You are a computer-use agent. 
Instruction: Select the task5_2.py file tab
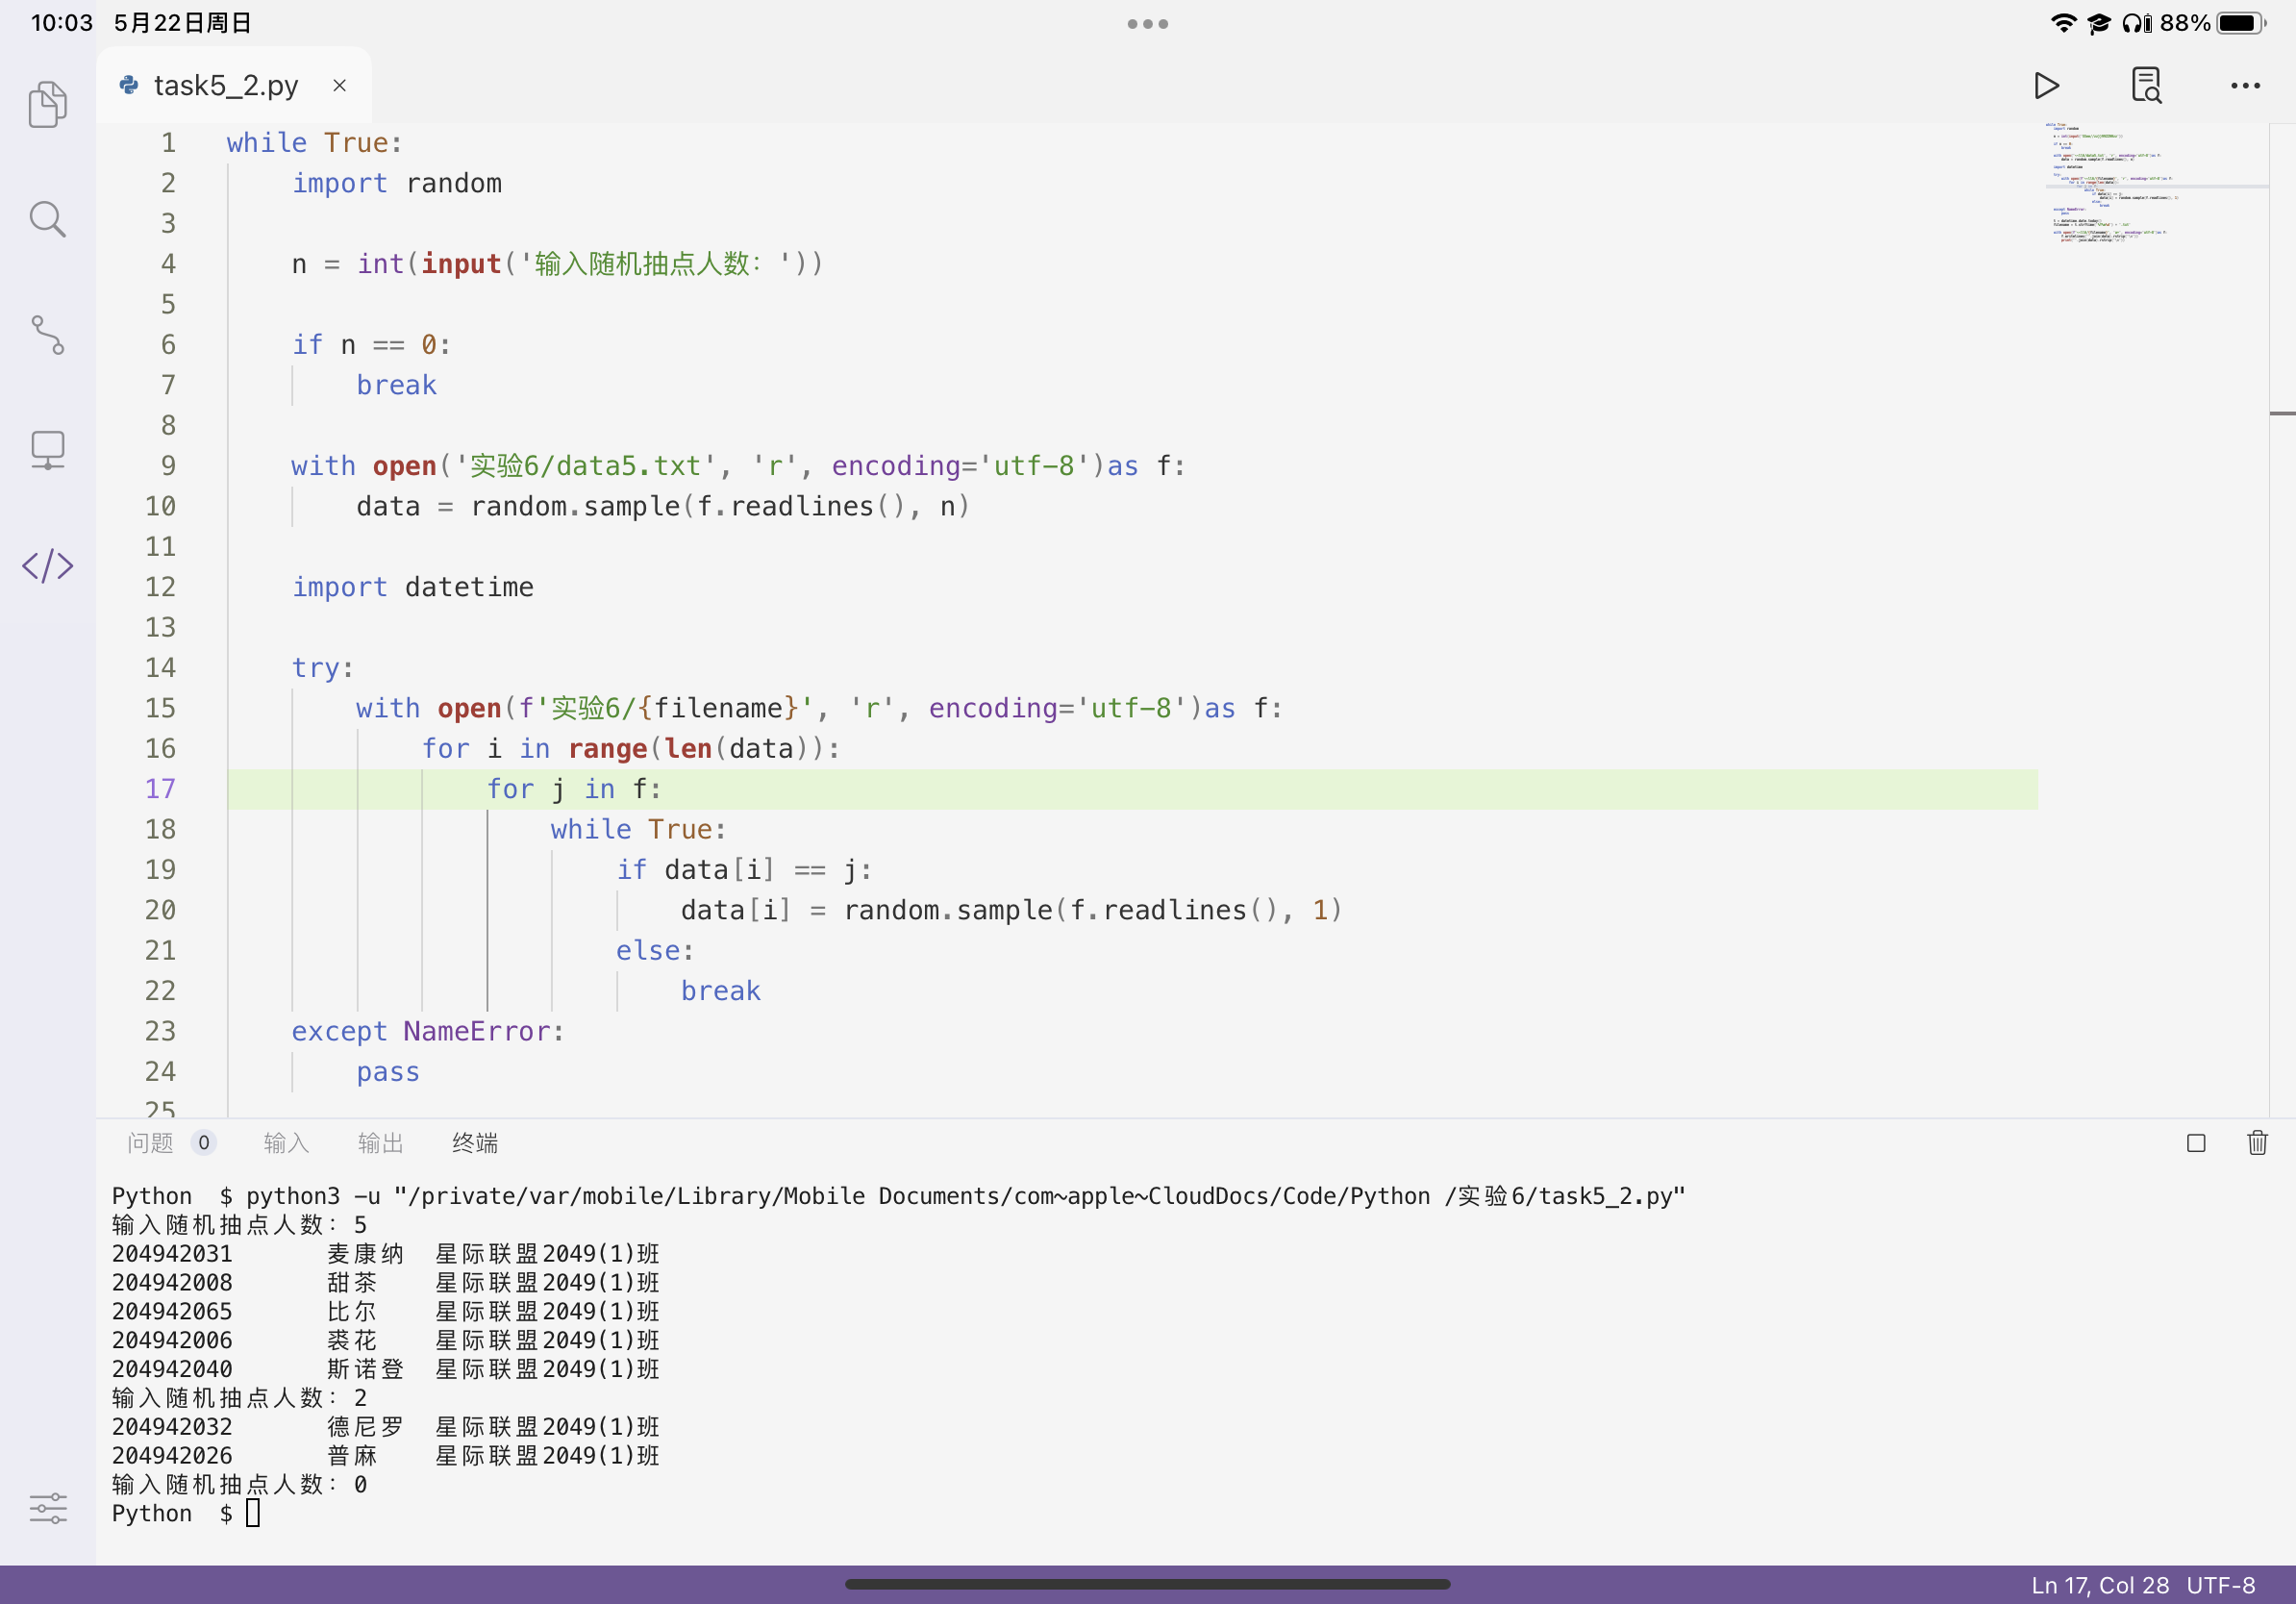226,86
